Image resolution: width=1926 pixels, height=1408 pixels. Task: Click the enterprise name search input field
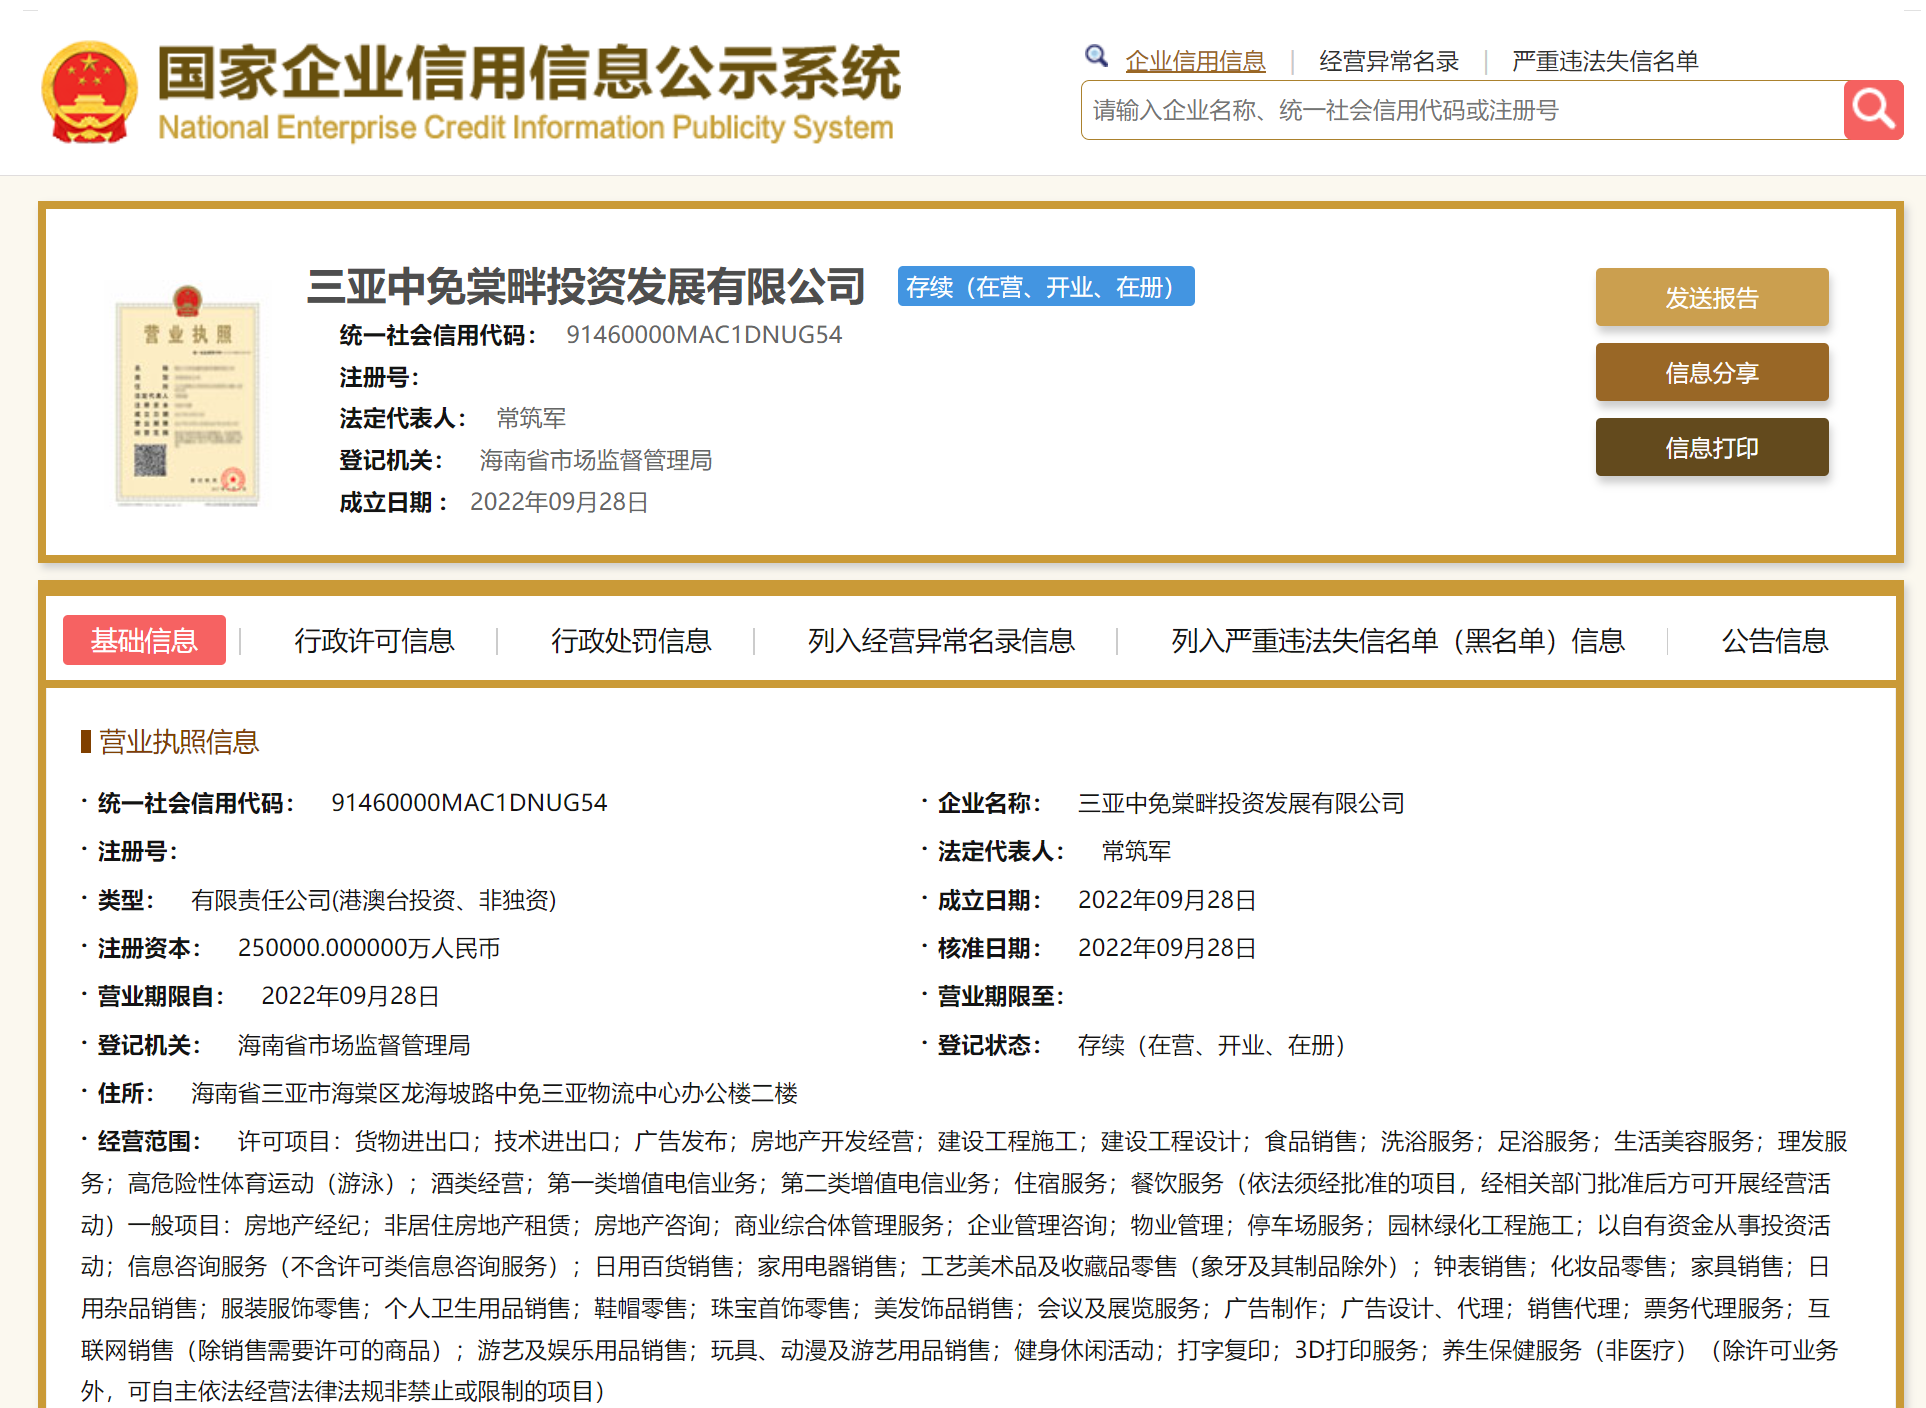tap(1460, 110)
